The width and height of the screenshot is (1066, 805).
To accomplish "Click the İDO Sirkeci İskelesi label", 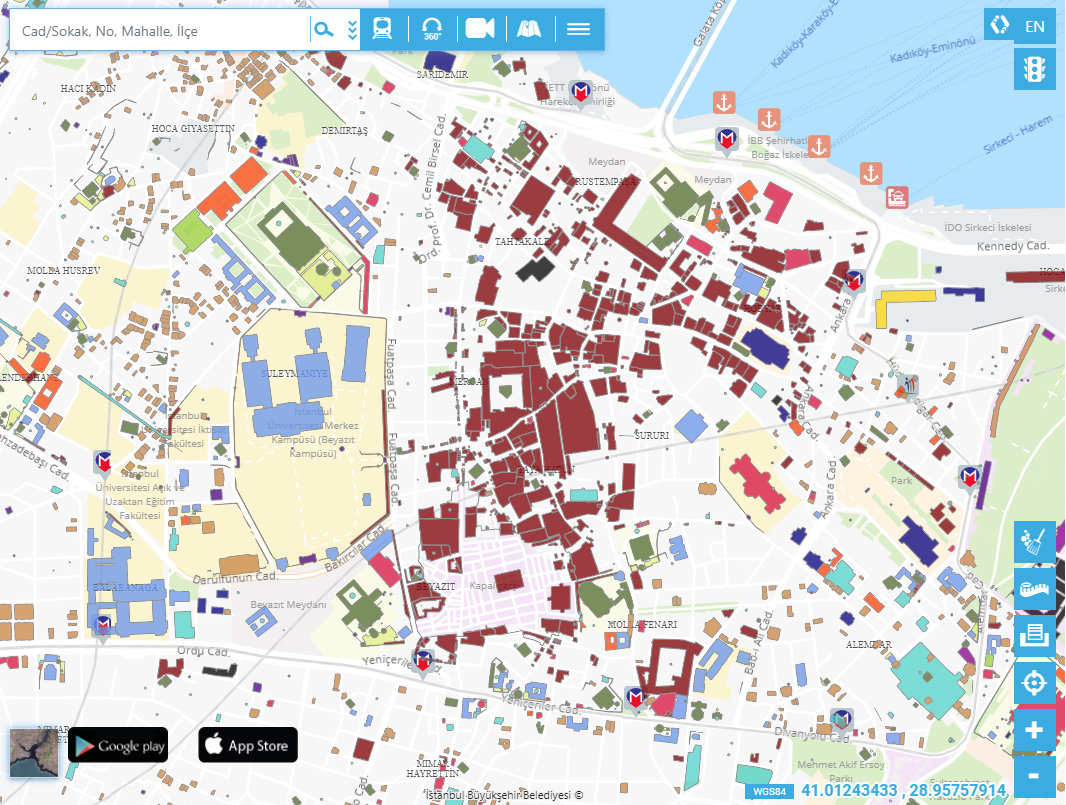I will (x=988, y=228).
